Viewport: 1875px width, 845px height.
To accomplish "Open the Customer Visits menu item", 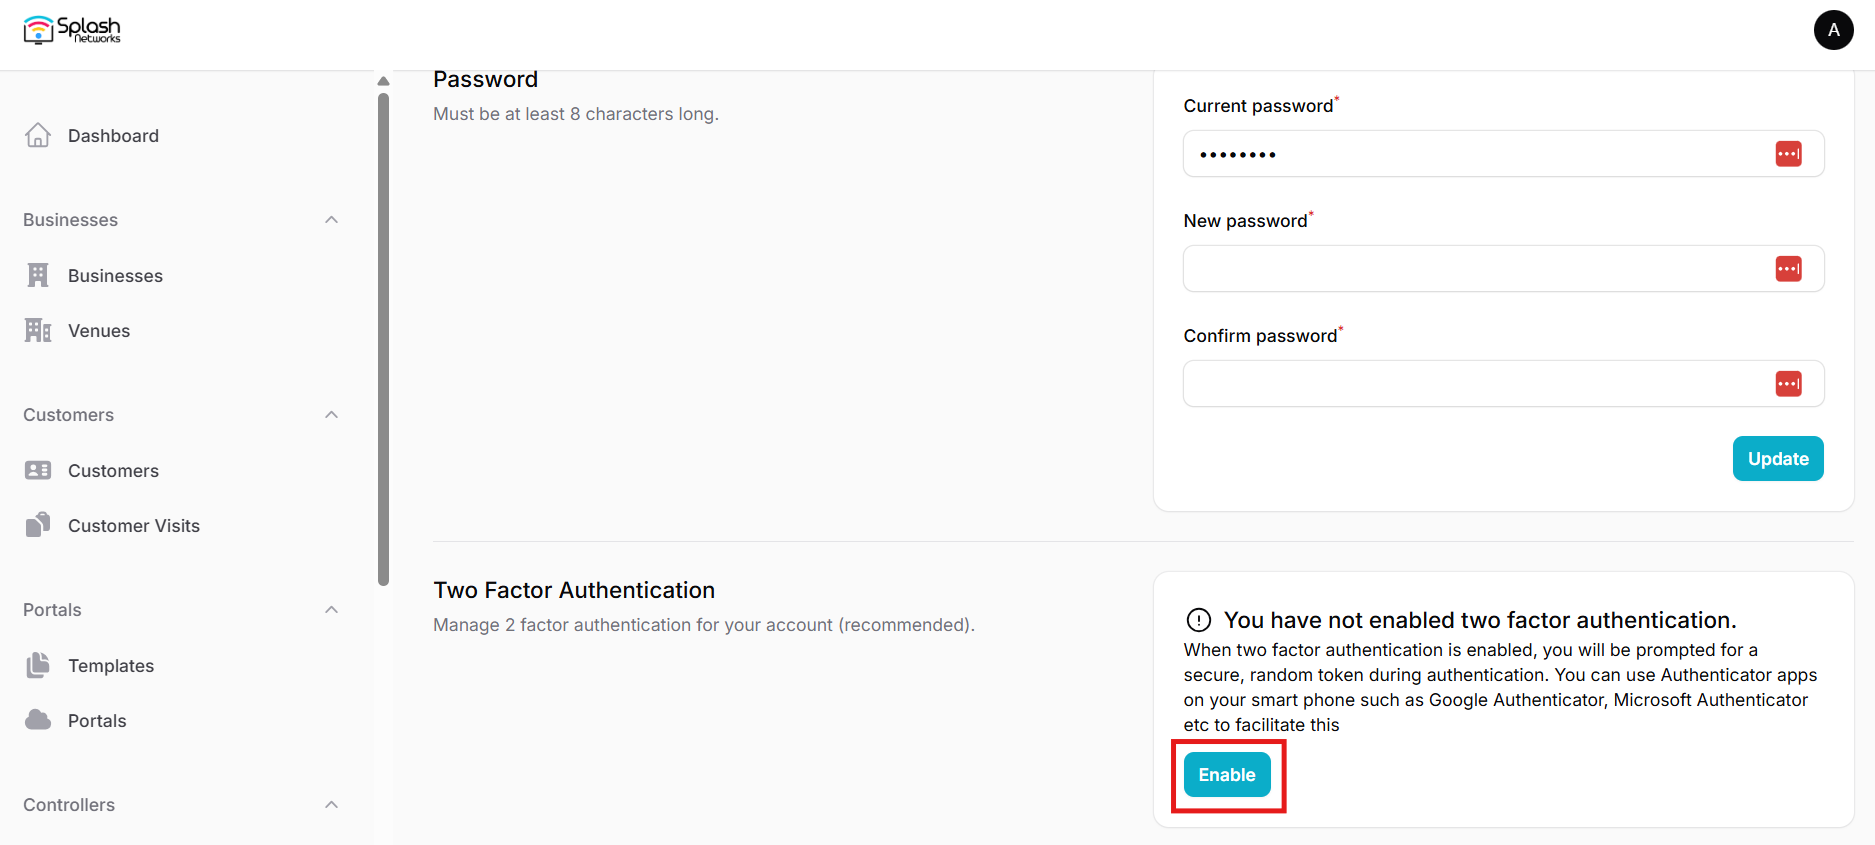I will (134, 526).
